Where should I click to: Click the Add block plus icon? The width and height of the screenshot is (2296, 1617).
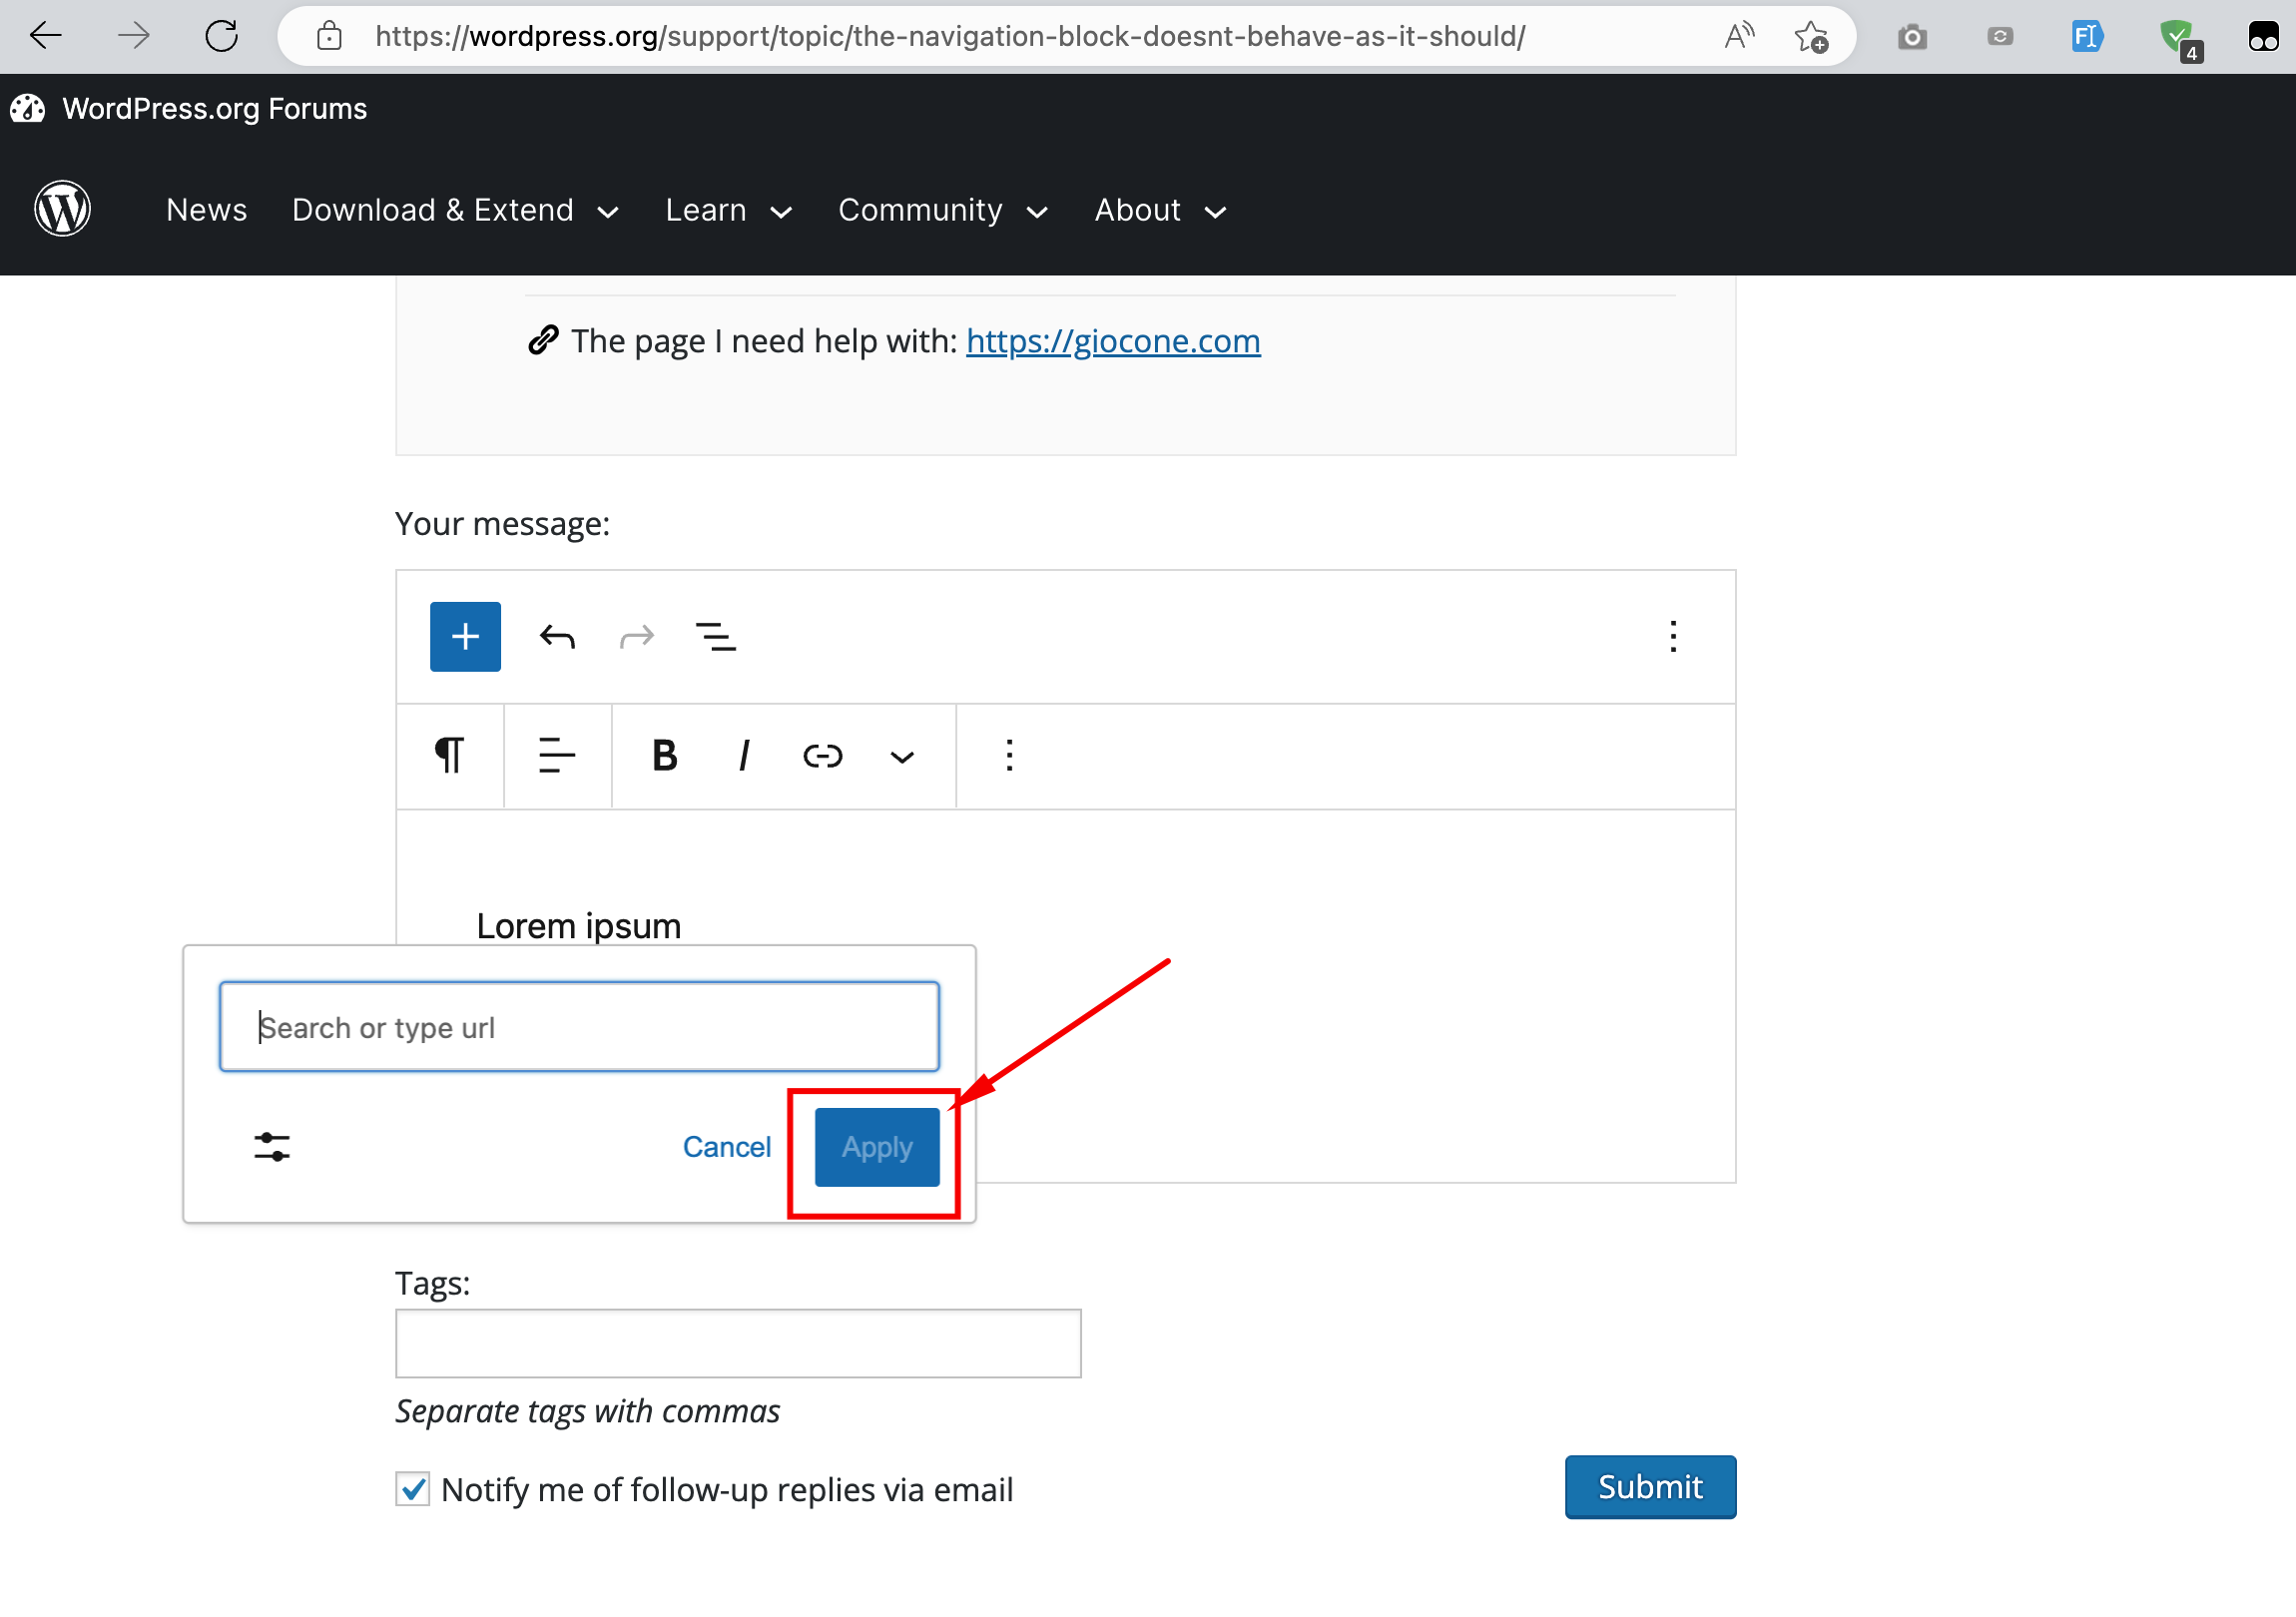(x=464, y=635)
